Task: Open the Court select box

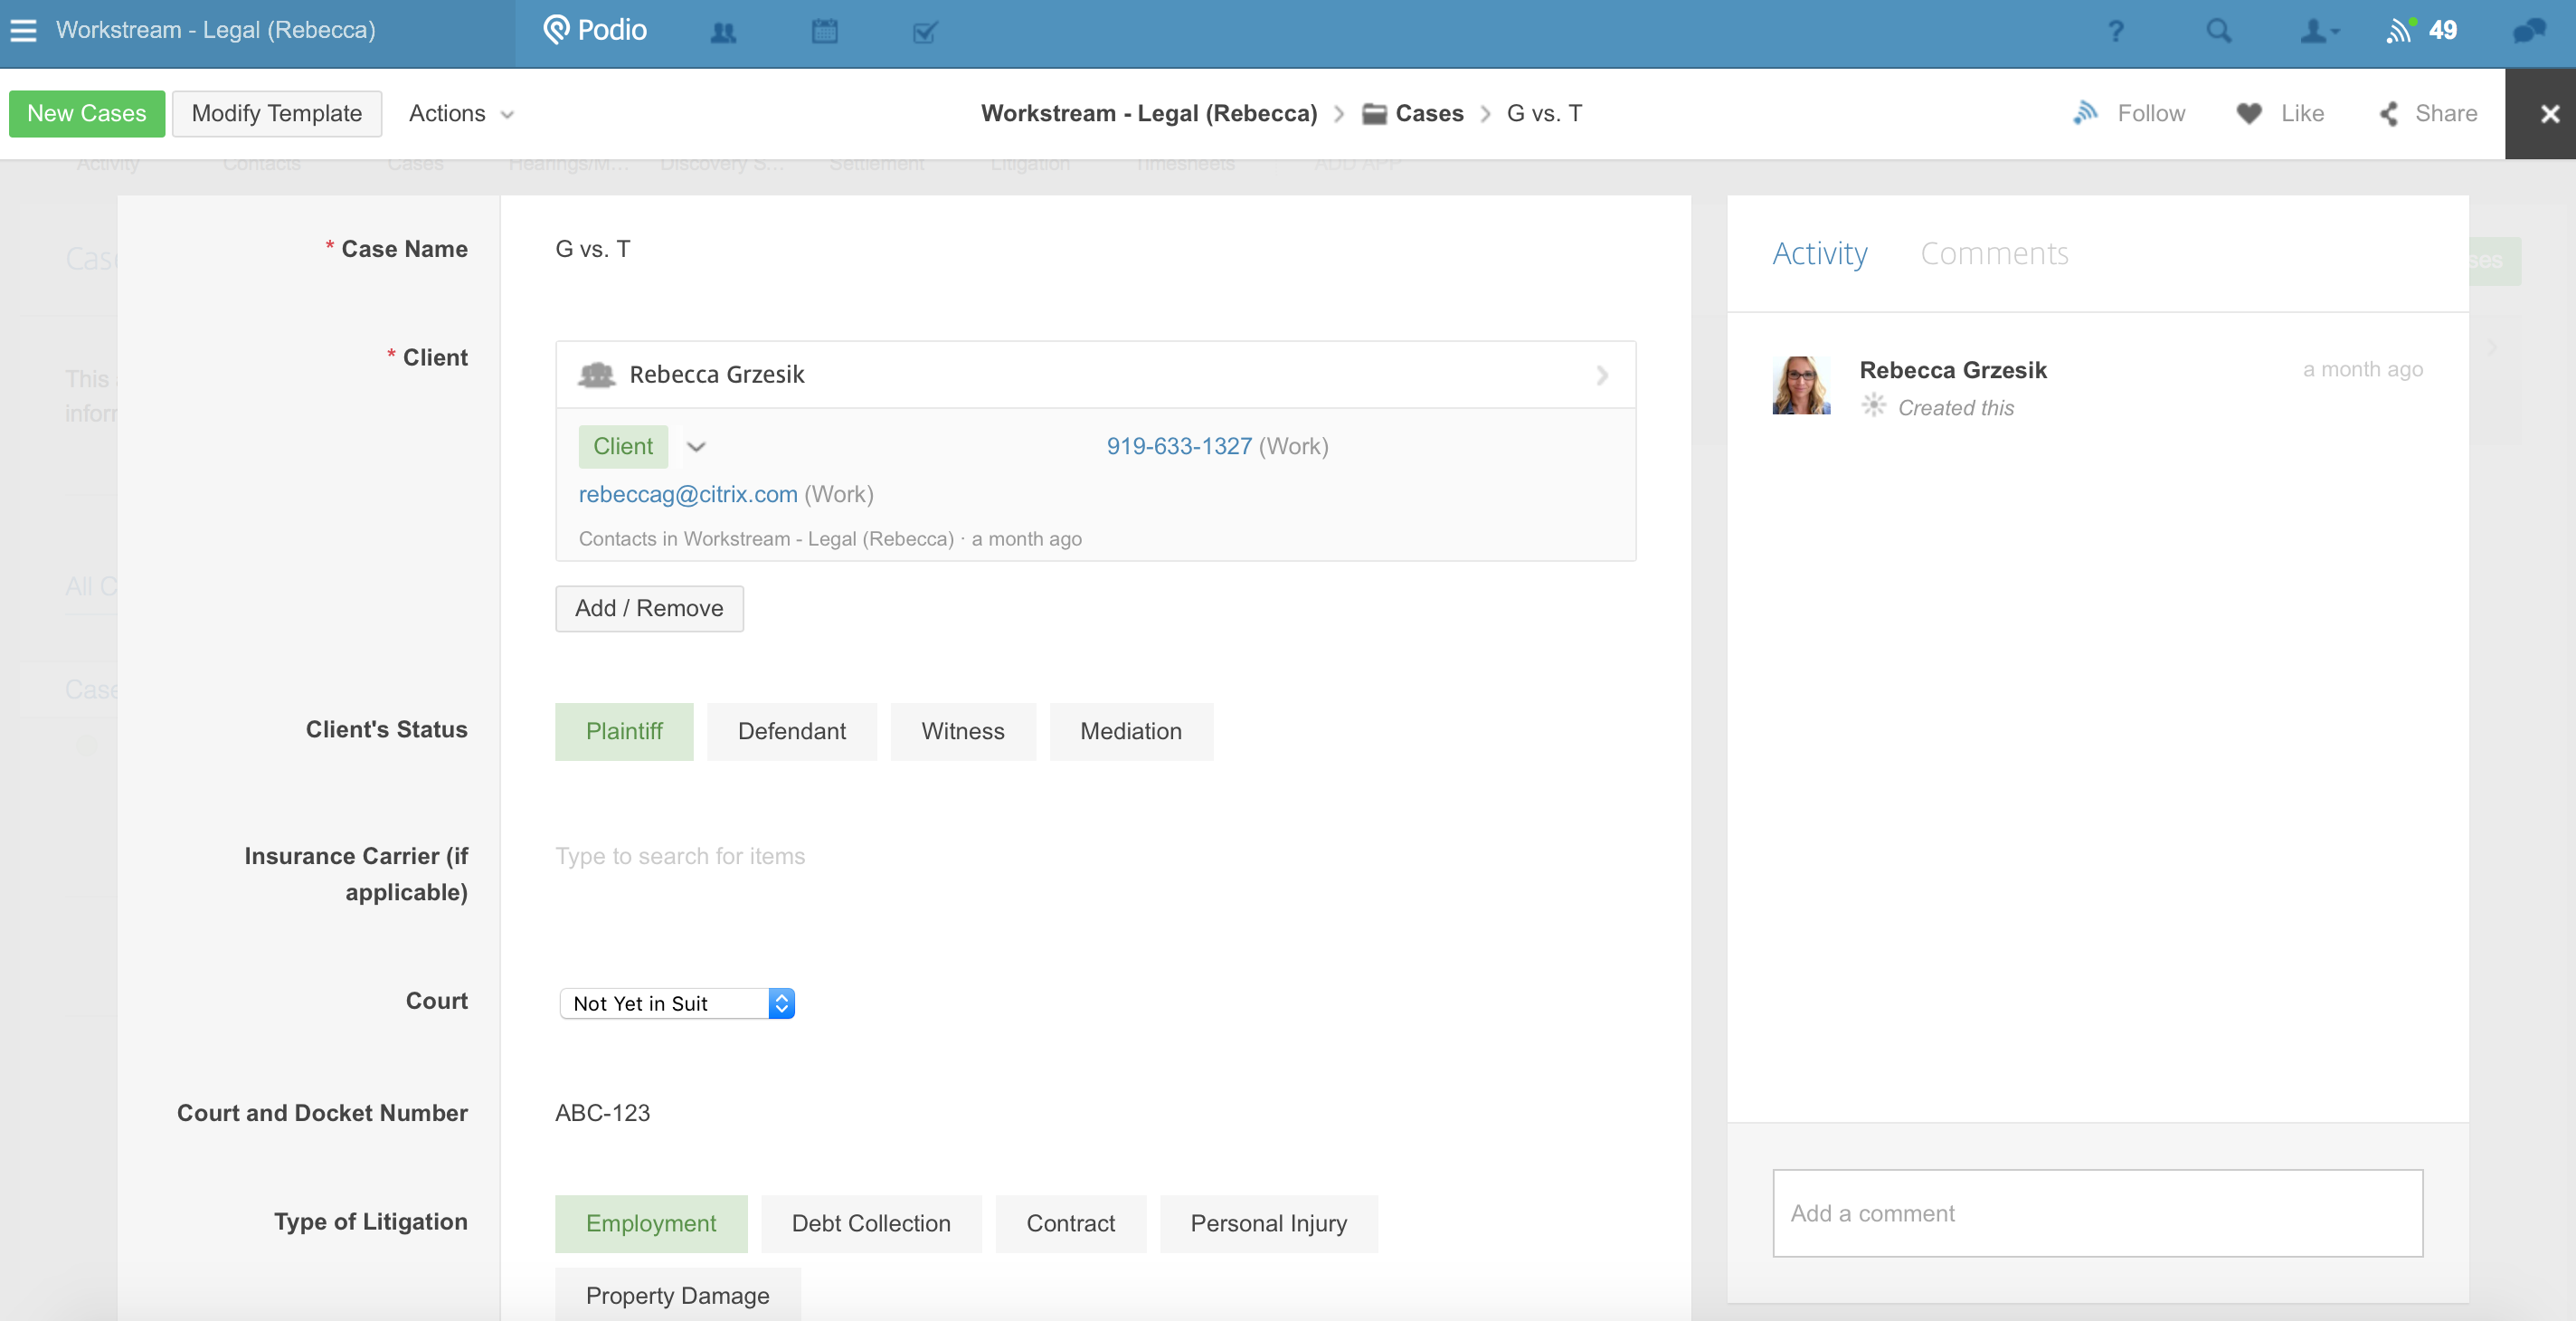Action: tap(676, 1003)
